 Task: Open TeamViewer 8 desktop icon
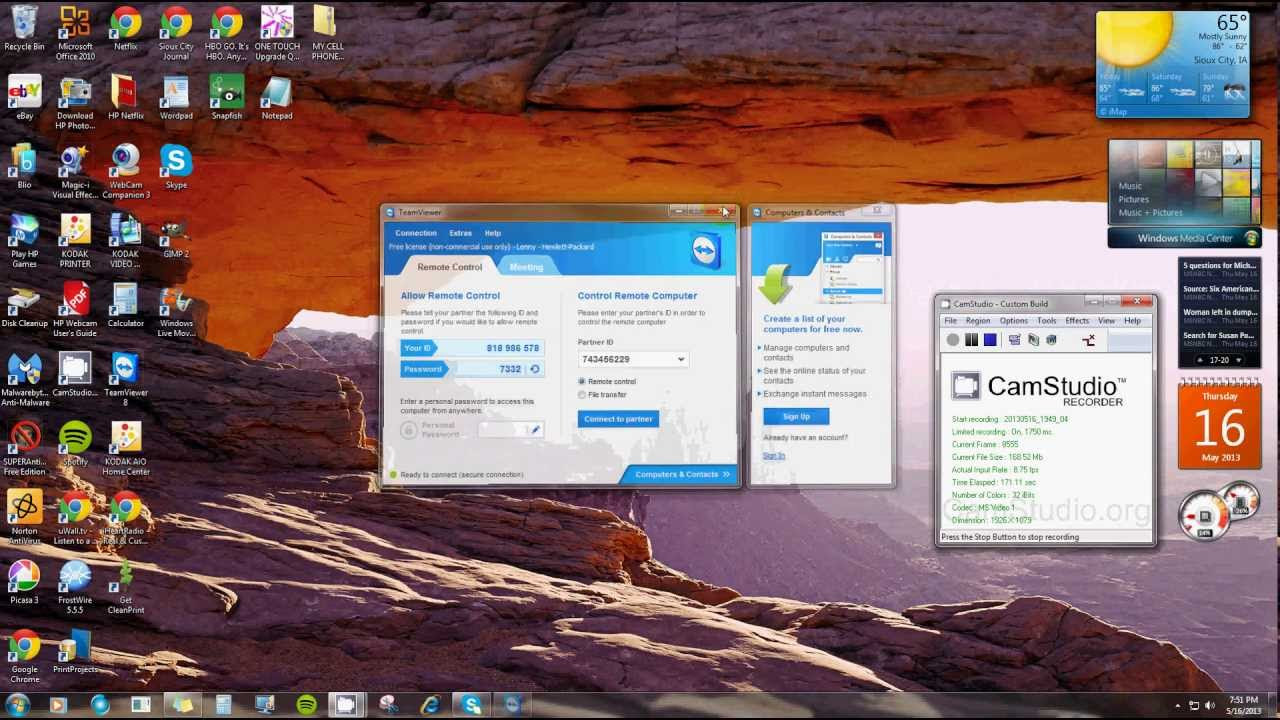tap(126, 380)
